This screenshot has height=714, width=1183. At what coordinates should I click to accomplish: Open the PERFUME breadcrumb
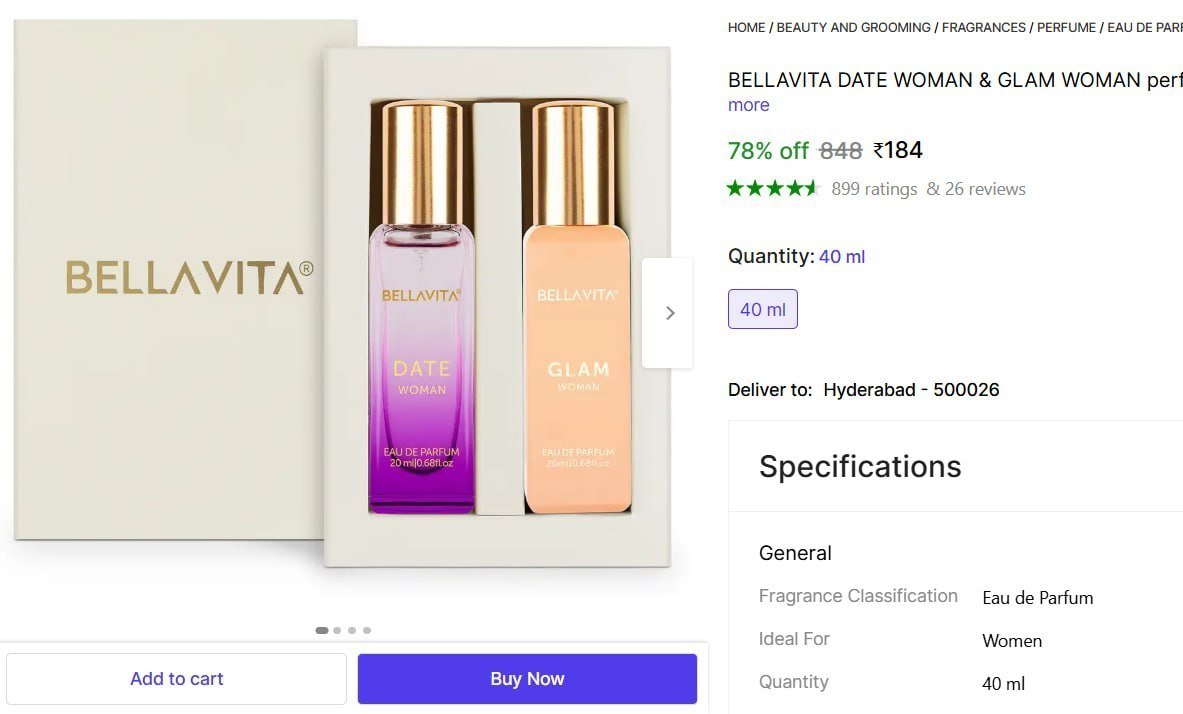click(1067, 27)
